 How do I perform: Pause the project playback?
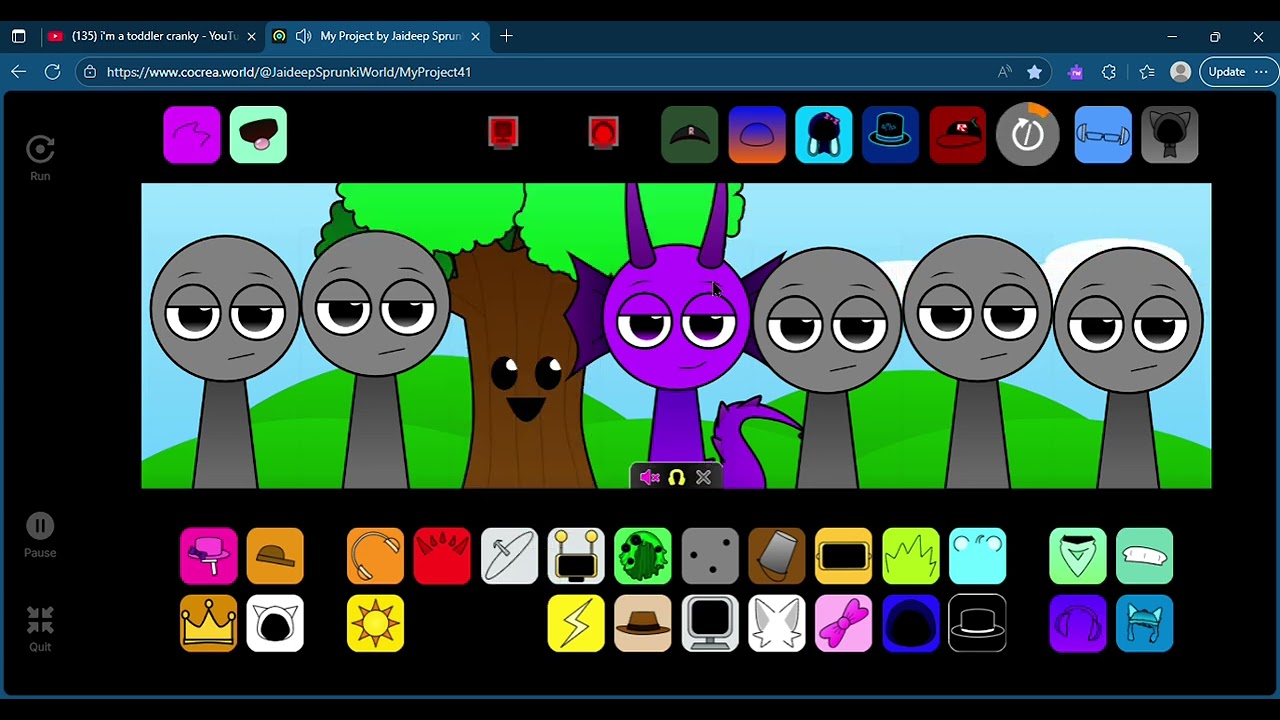coord(40,536)
